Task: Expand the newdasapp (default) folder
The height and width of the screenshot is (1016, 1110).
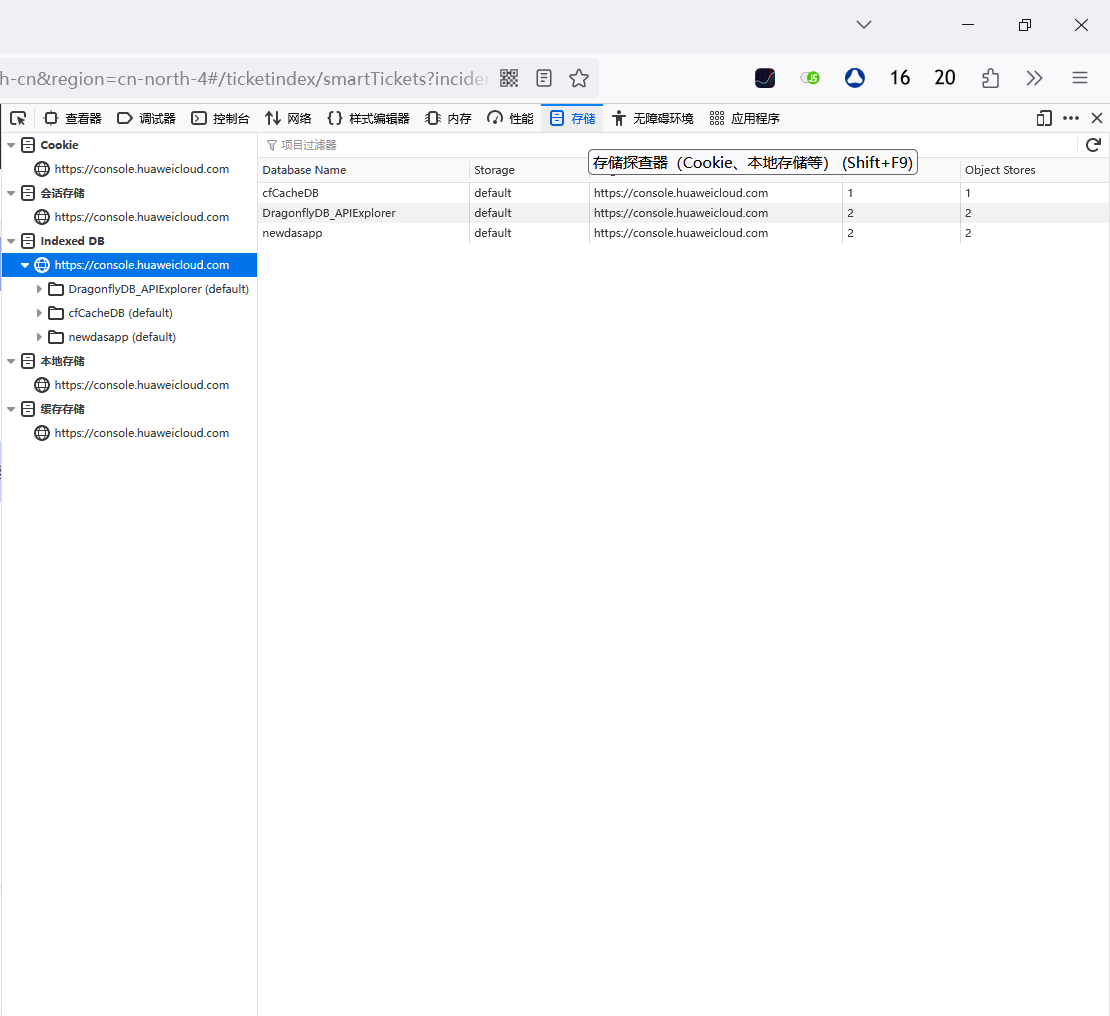Action: coord(39,338)
